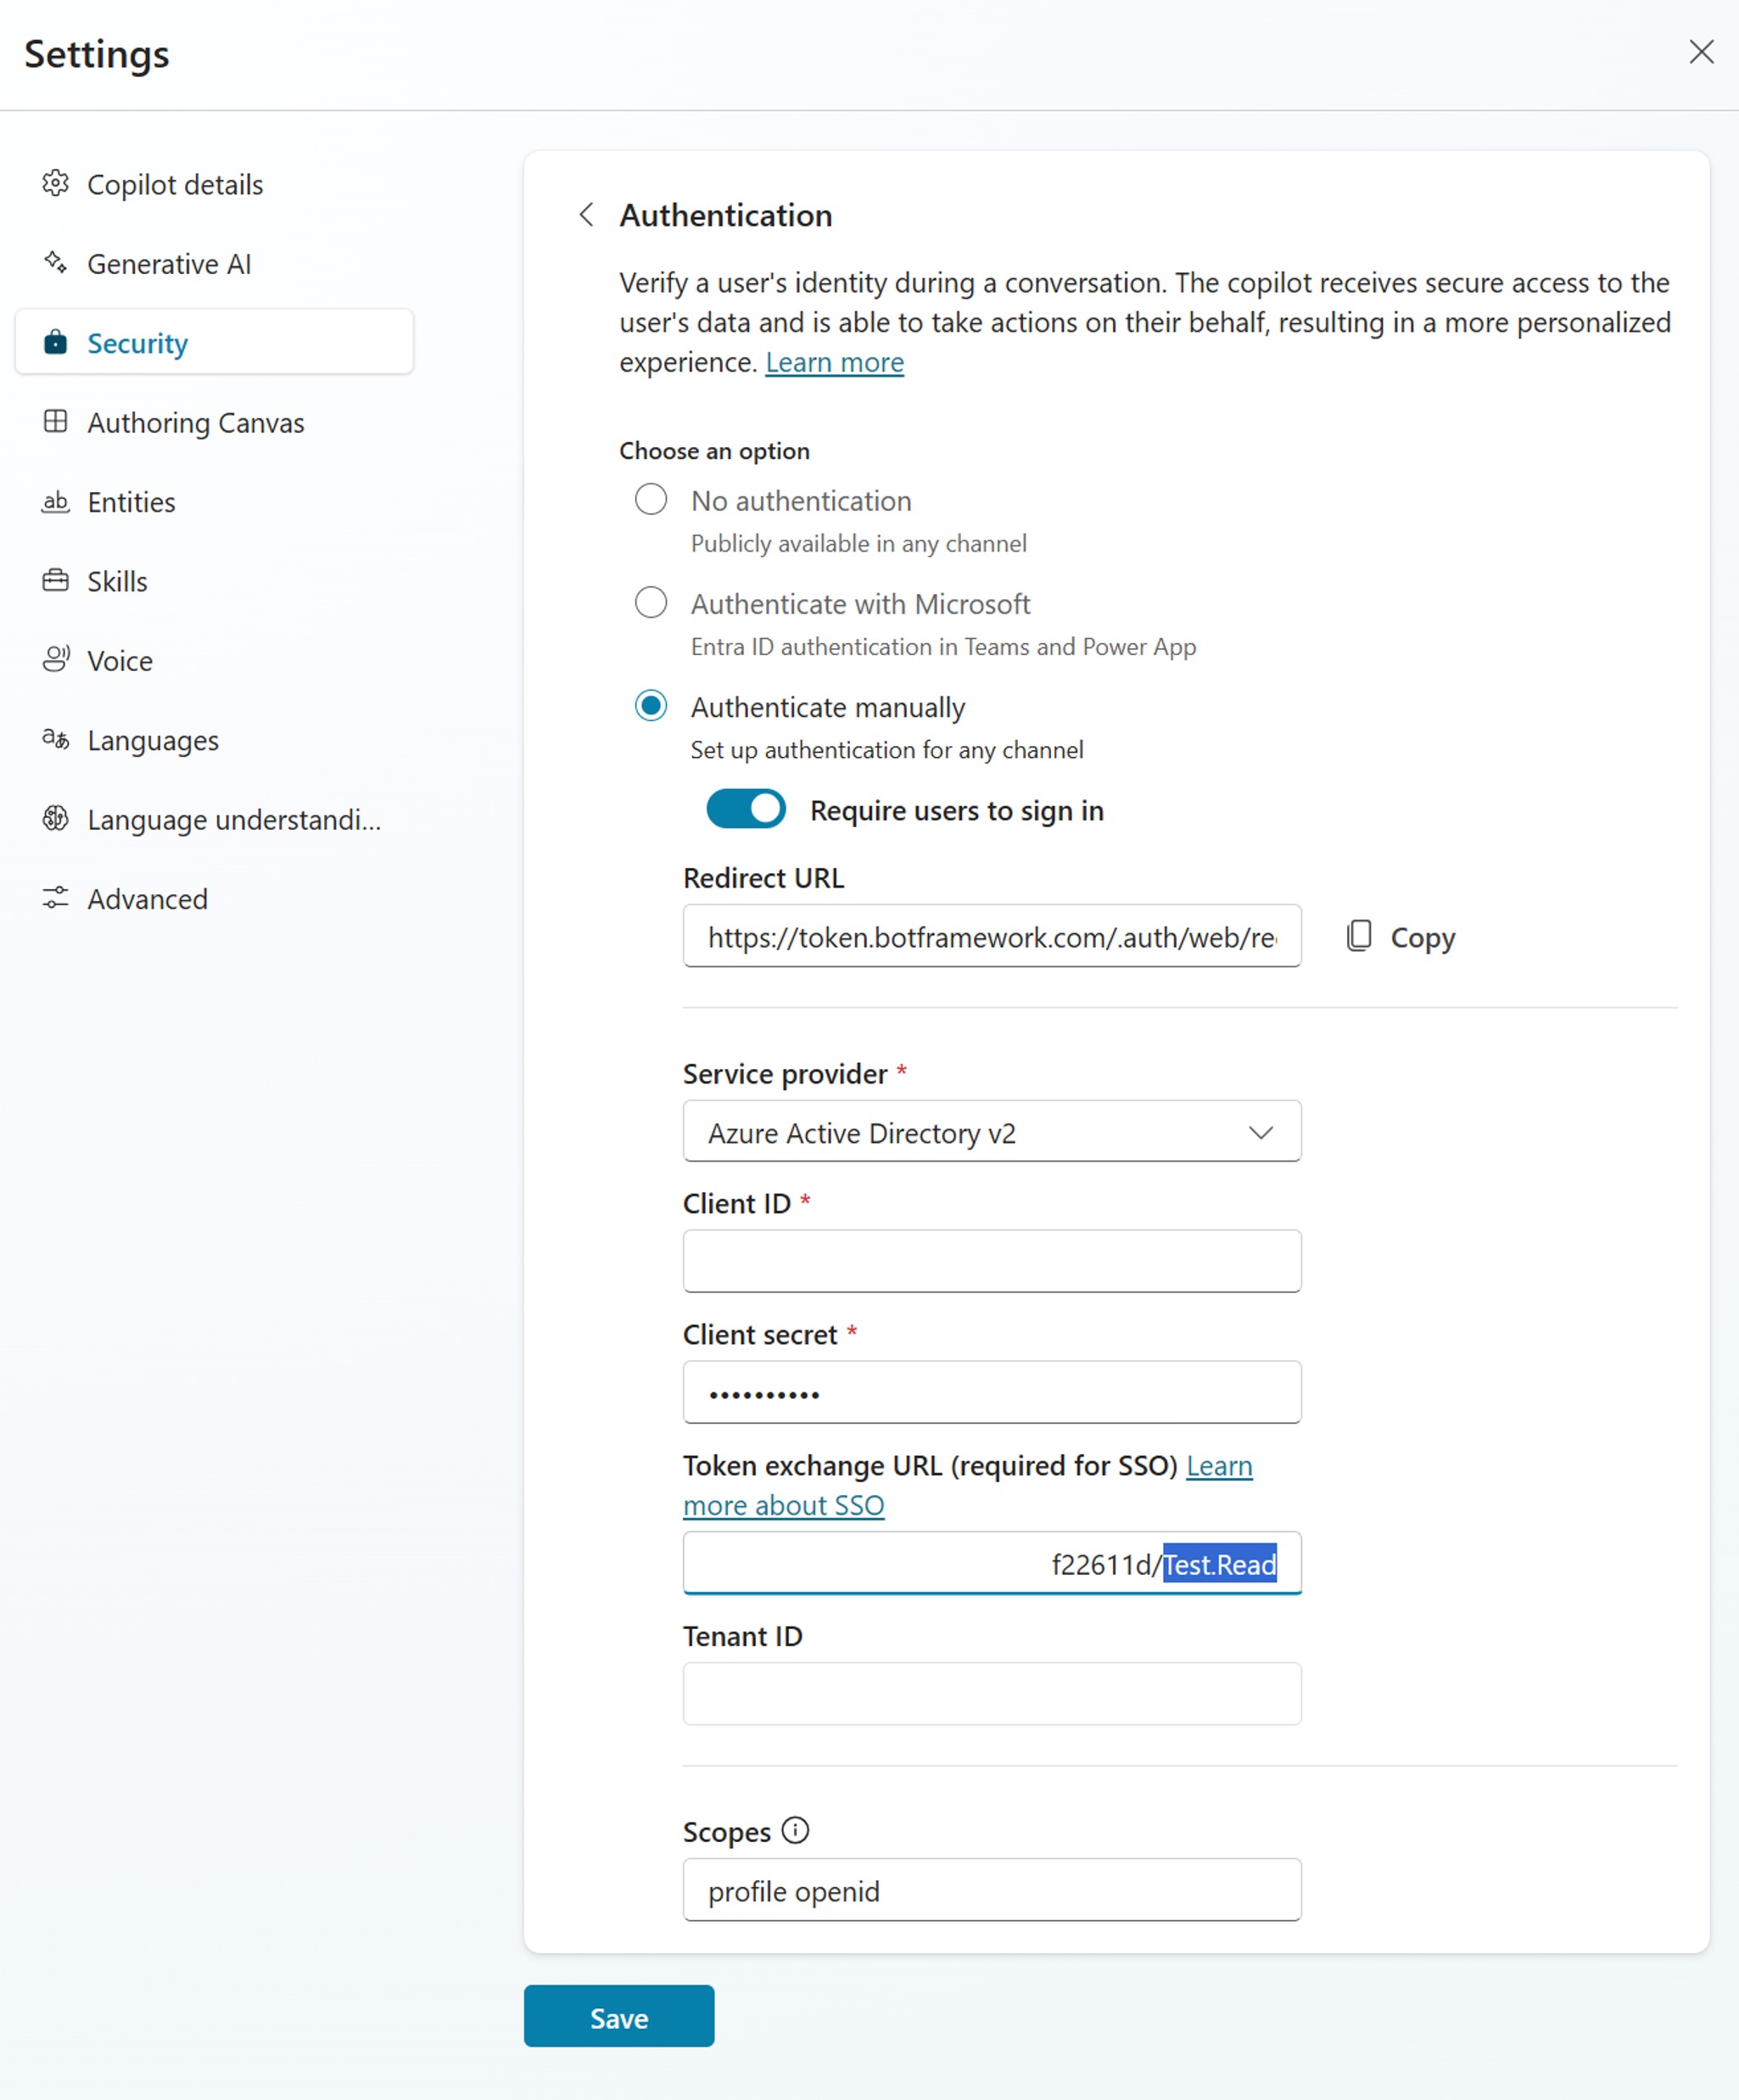The width and height of the screenshot is (1739, 2100).
Task: Save authentication settings
Action: 619,2018
